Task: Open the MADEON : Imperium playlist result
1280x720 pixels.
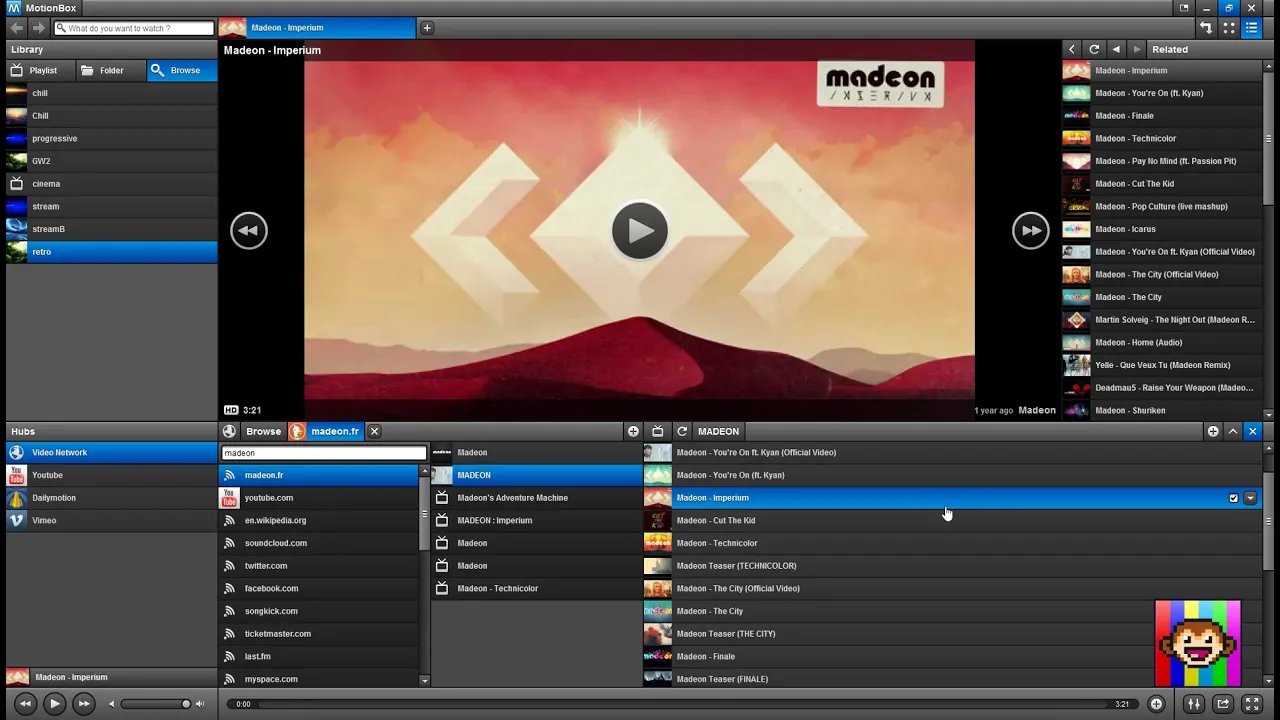Action: click(536, 521)
